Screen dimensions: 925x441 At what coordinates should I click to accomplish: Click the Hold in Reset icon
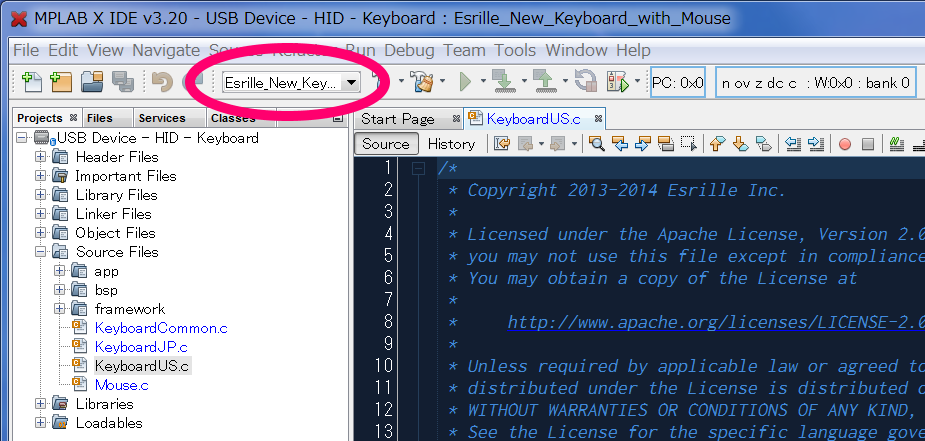[586, 82]
